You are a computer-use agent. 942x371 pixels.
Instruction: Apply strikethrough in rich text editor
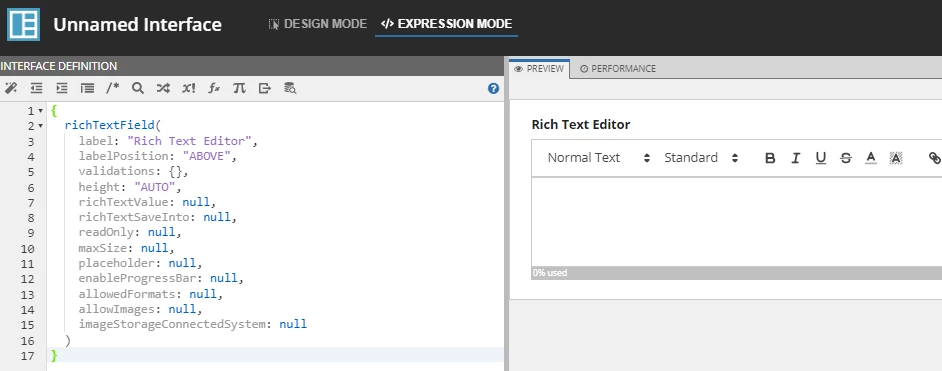click(x=846, y=158)
